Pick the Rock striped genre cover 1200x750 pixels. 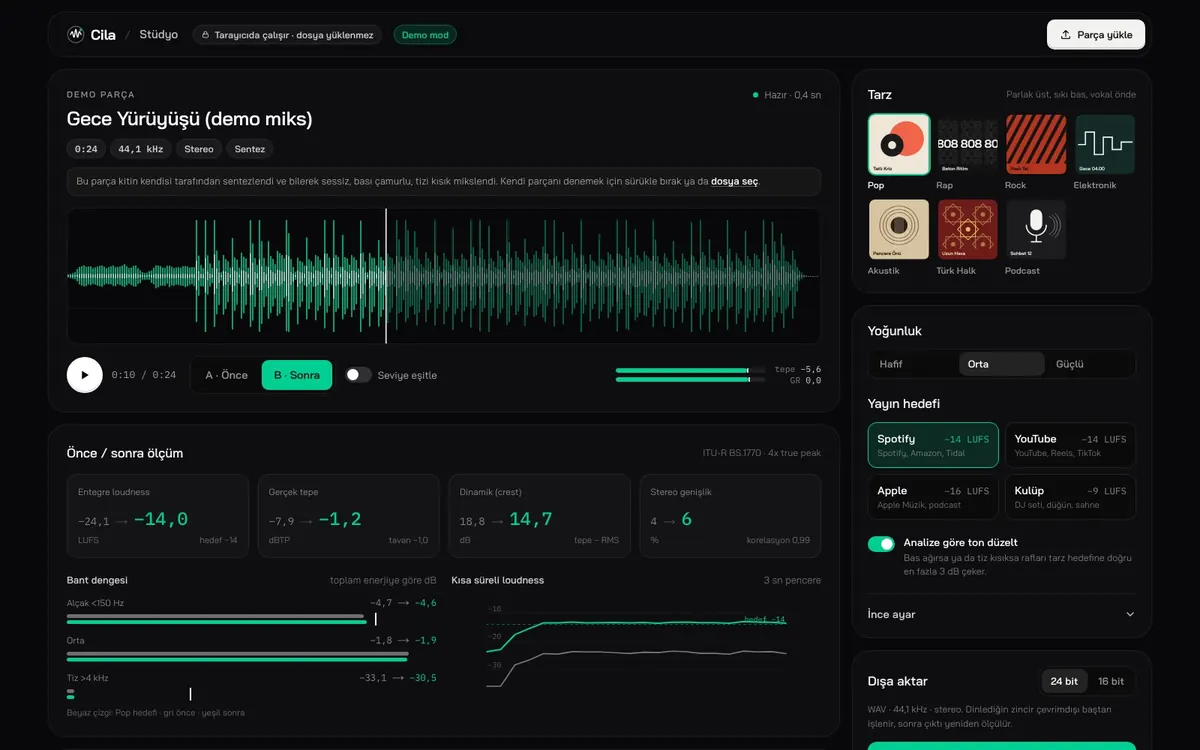[1036, 145]
